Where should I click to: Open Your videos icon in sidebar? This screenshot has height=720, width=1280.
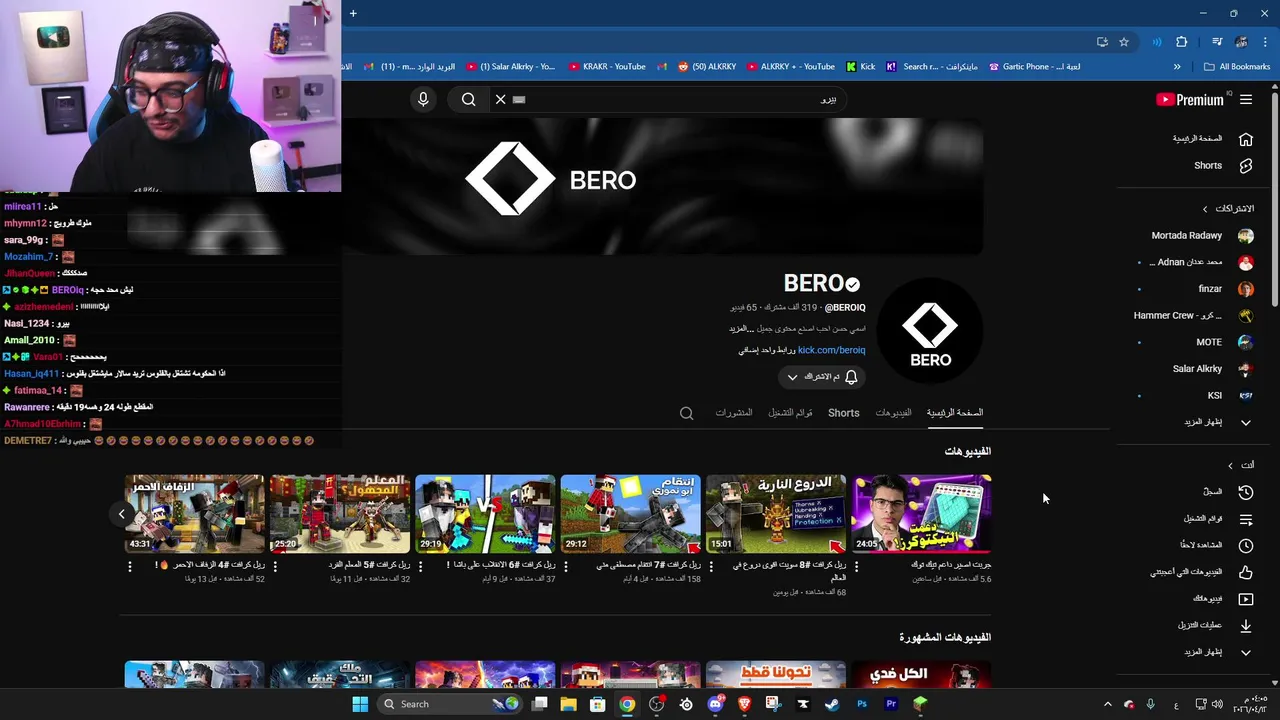1245,599
